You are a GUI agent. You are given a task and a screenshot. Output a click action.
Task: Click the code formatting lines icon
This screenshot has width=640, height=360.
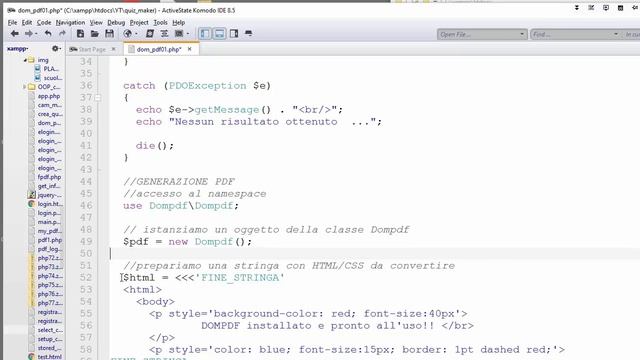[x=164, y=34]
